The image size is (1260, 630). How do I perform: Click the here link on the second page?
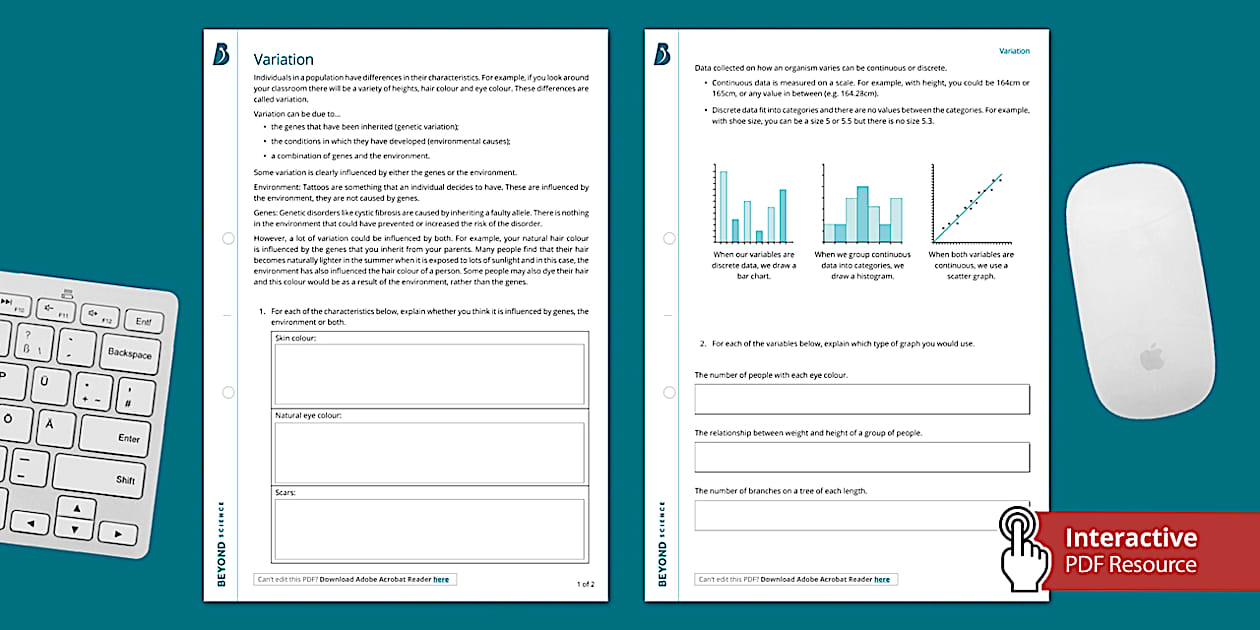pos(882,578)
